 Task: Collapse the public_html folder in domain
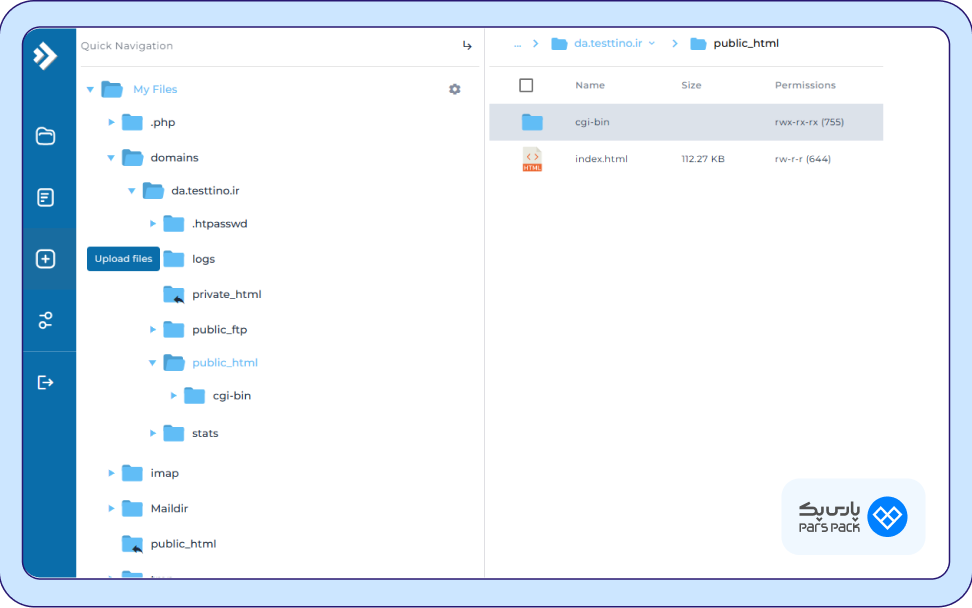tap(152, 363)
